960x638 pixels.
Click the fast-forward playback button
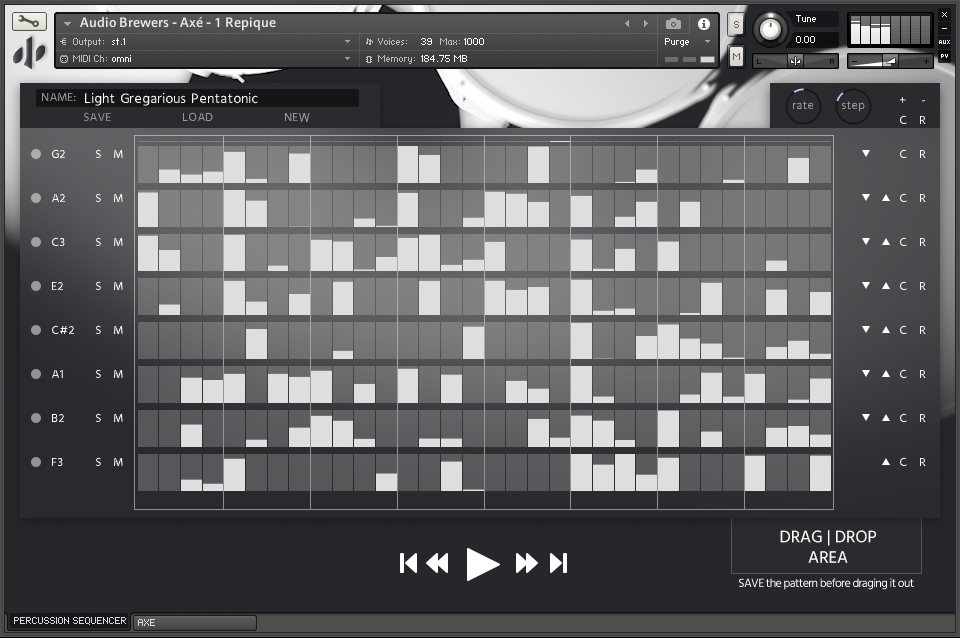point(527,563)
